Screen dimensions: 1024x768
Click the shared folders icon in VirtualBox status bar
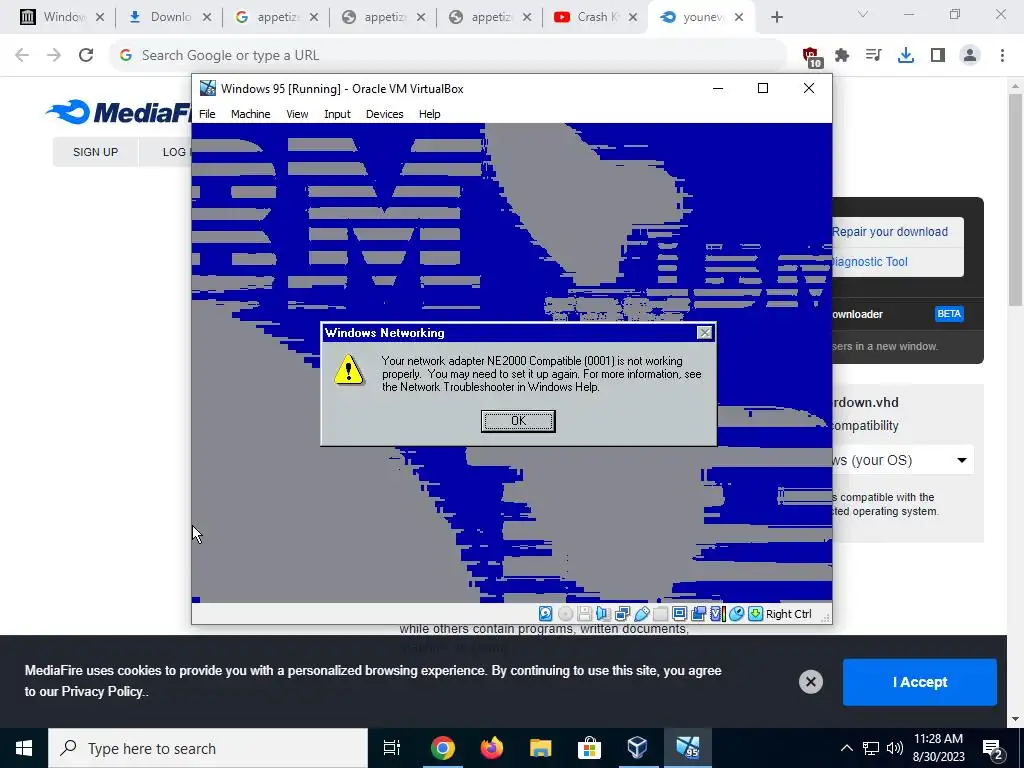(660, 614)
